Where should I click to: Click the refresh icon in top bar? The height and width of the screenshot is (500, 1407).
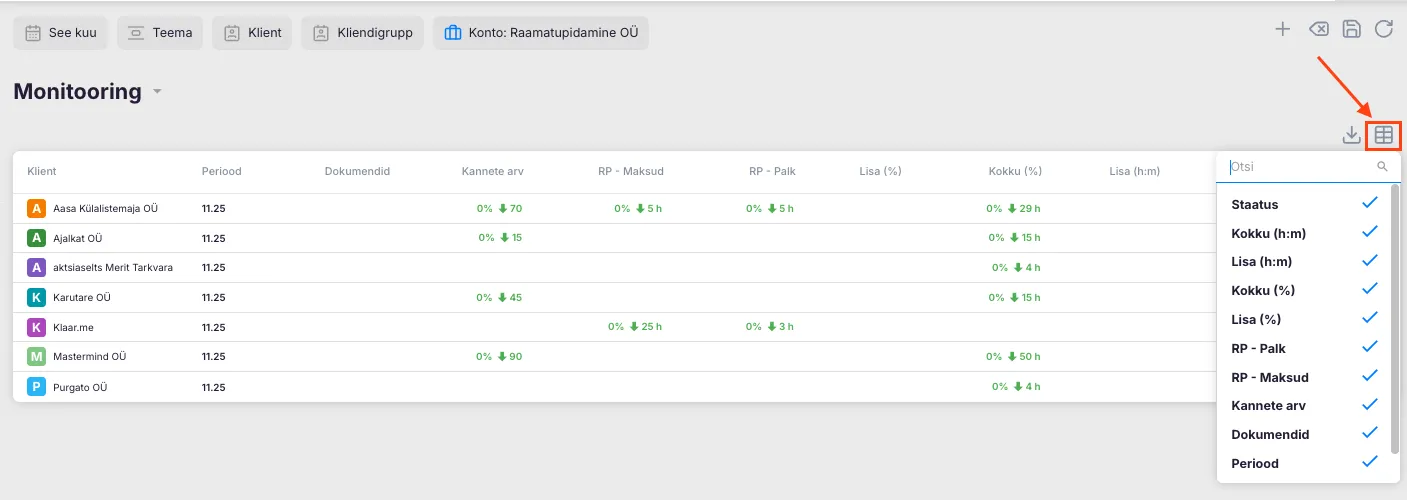(x=1384, y=29)
